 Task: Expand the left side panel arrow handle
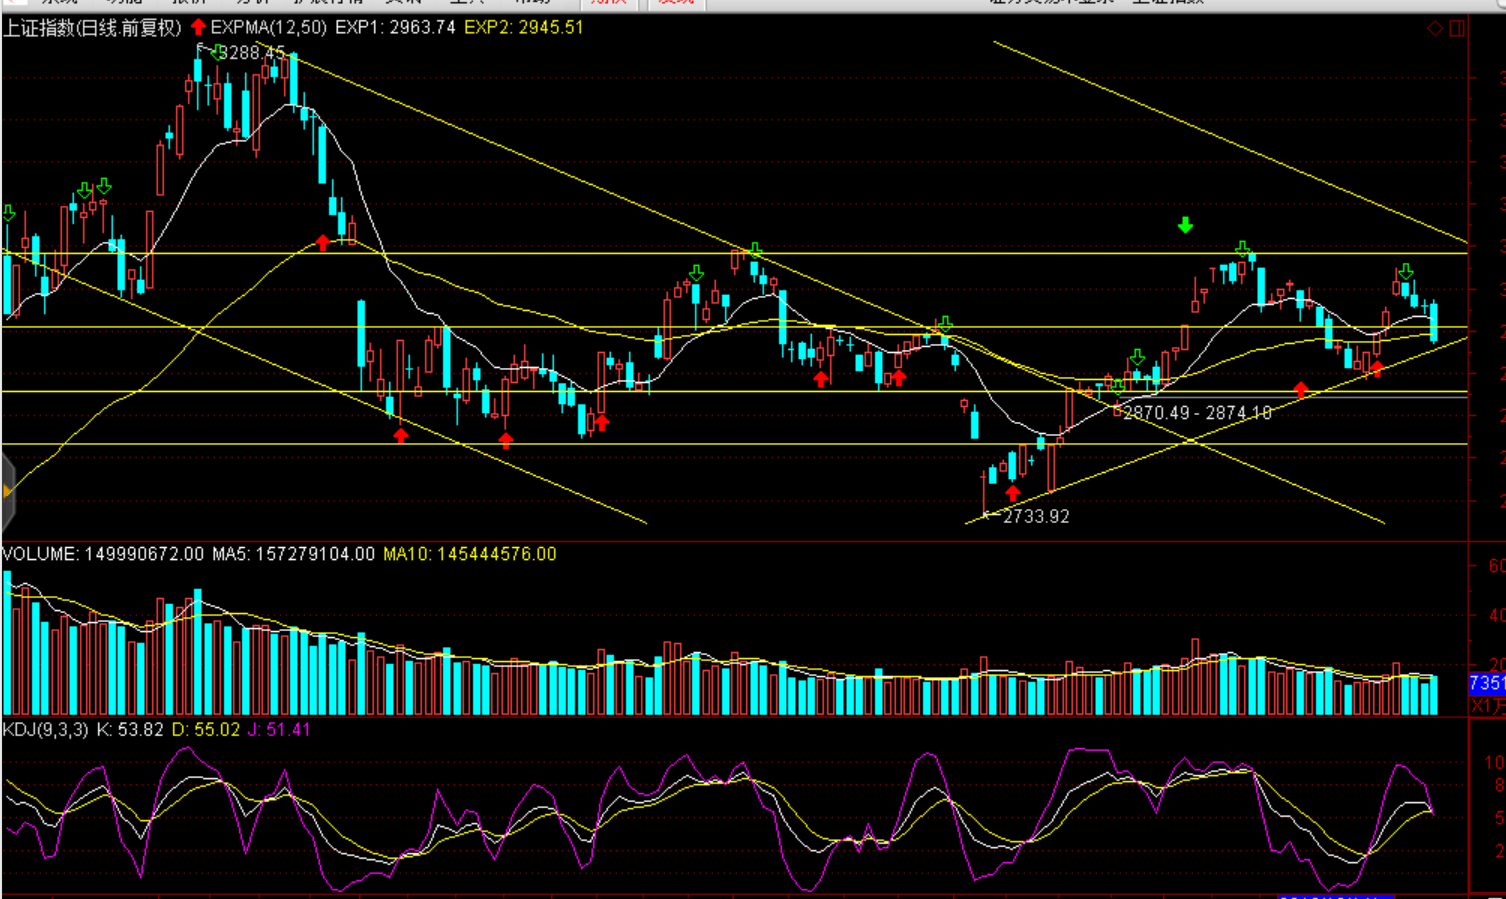point(8,491)
